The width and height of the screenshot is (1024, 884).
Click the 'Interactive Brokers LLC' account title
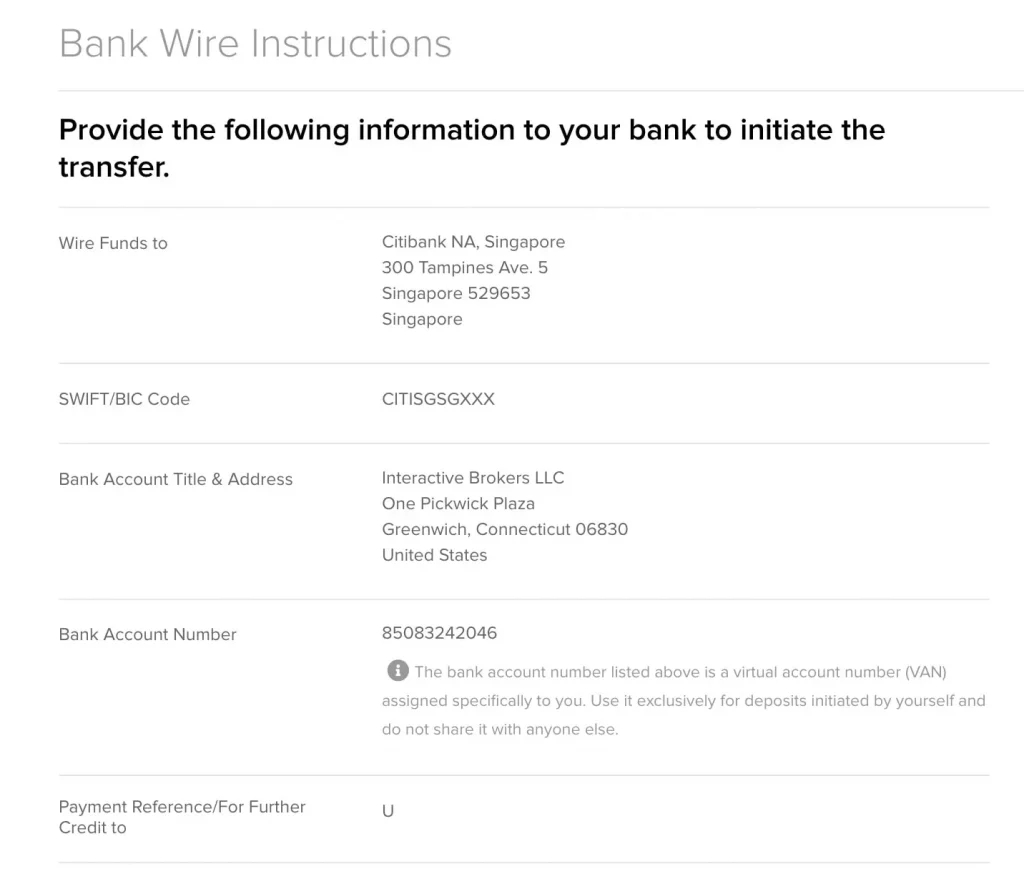pos(473,478)
